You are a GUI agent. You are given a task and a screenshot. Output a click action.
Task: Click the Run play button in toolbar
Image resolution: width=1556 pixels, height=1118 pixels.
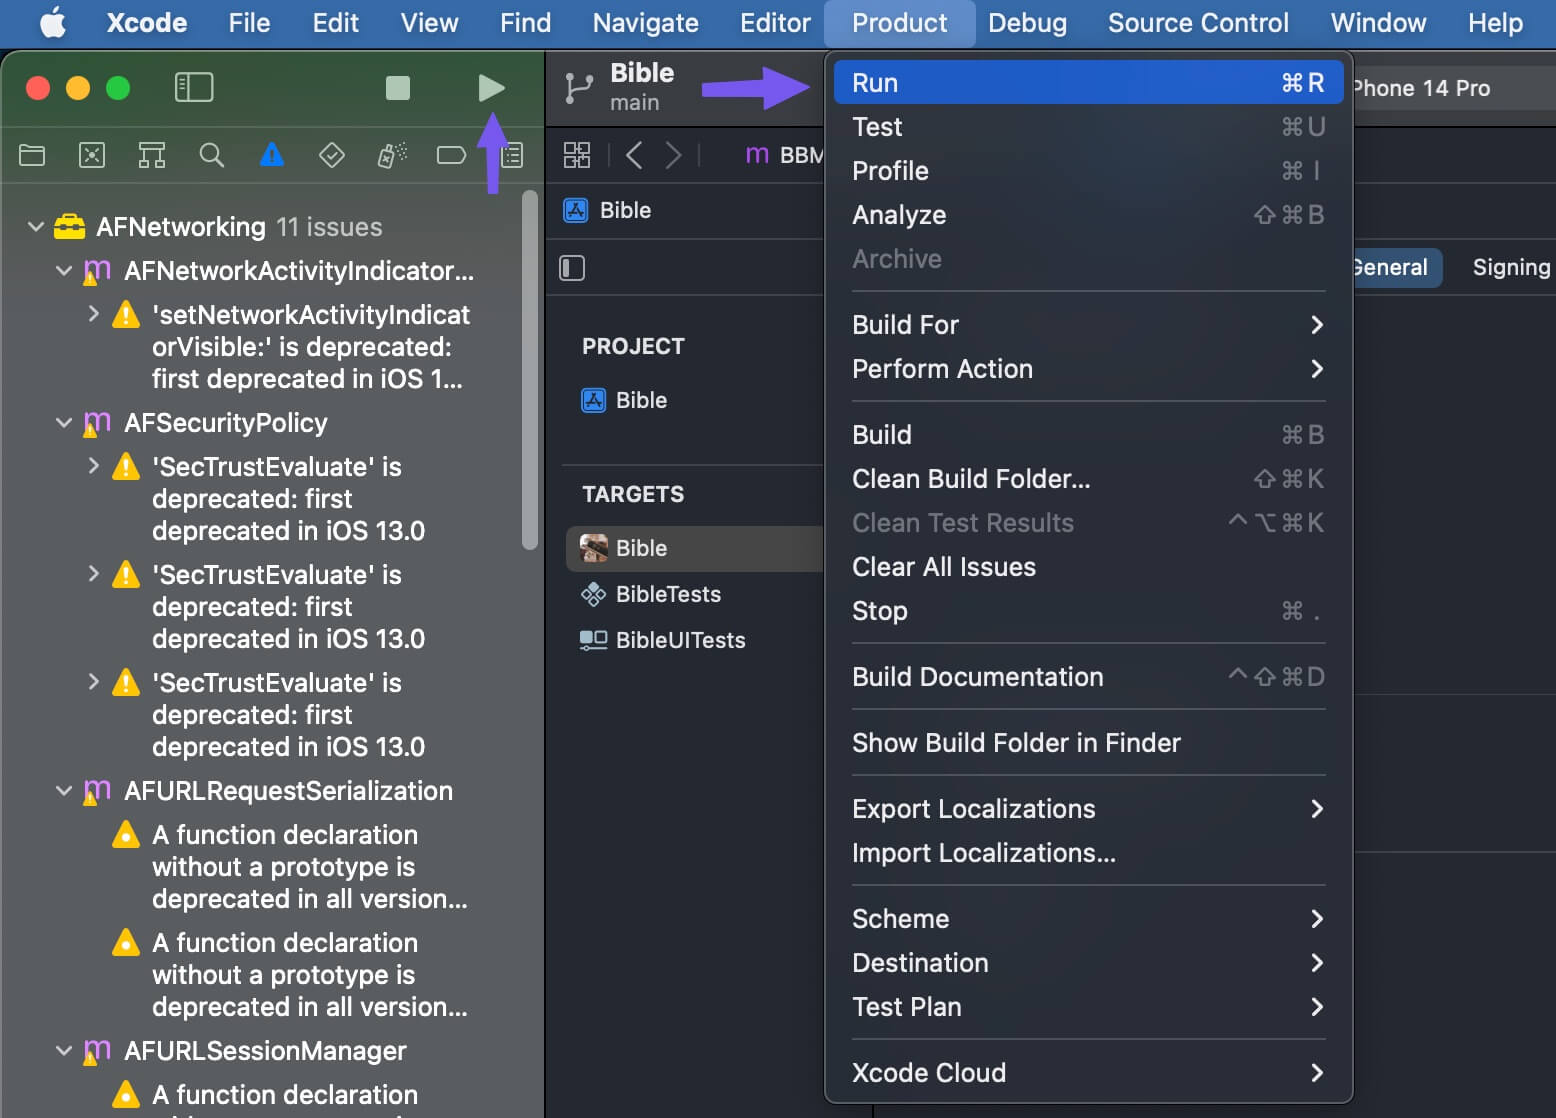point(490,88)
